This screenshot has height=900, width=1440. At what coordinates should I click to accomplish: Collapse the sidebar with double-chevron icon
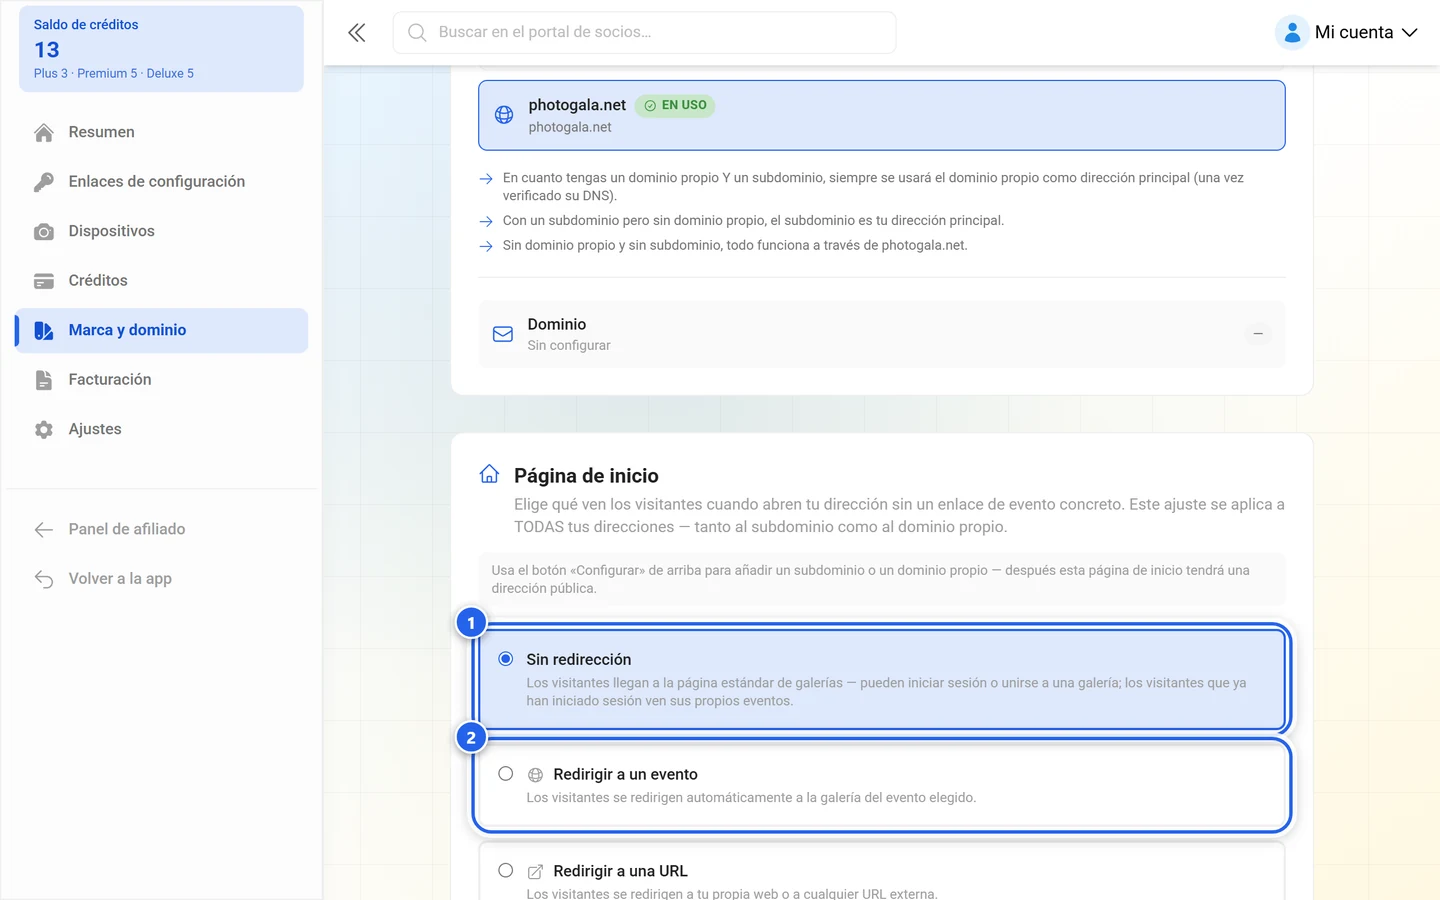(356, 33)
